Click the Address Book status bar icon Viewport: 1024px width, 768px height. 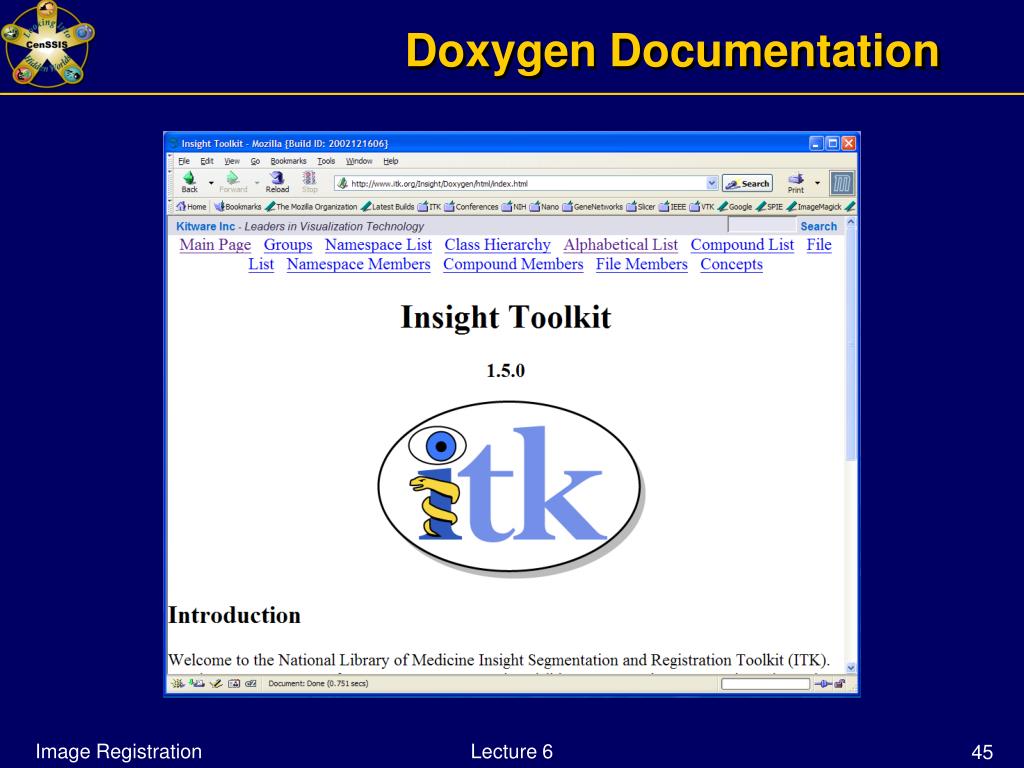tap(234, 683)
